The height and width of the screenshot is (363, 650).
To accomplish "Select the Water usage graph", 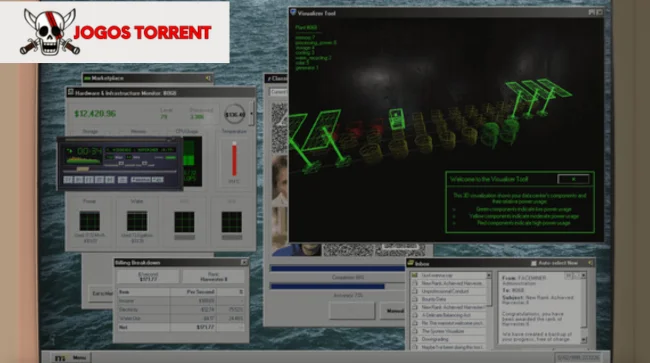I will coord(137,221).
